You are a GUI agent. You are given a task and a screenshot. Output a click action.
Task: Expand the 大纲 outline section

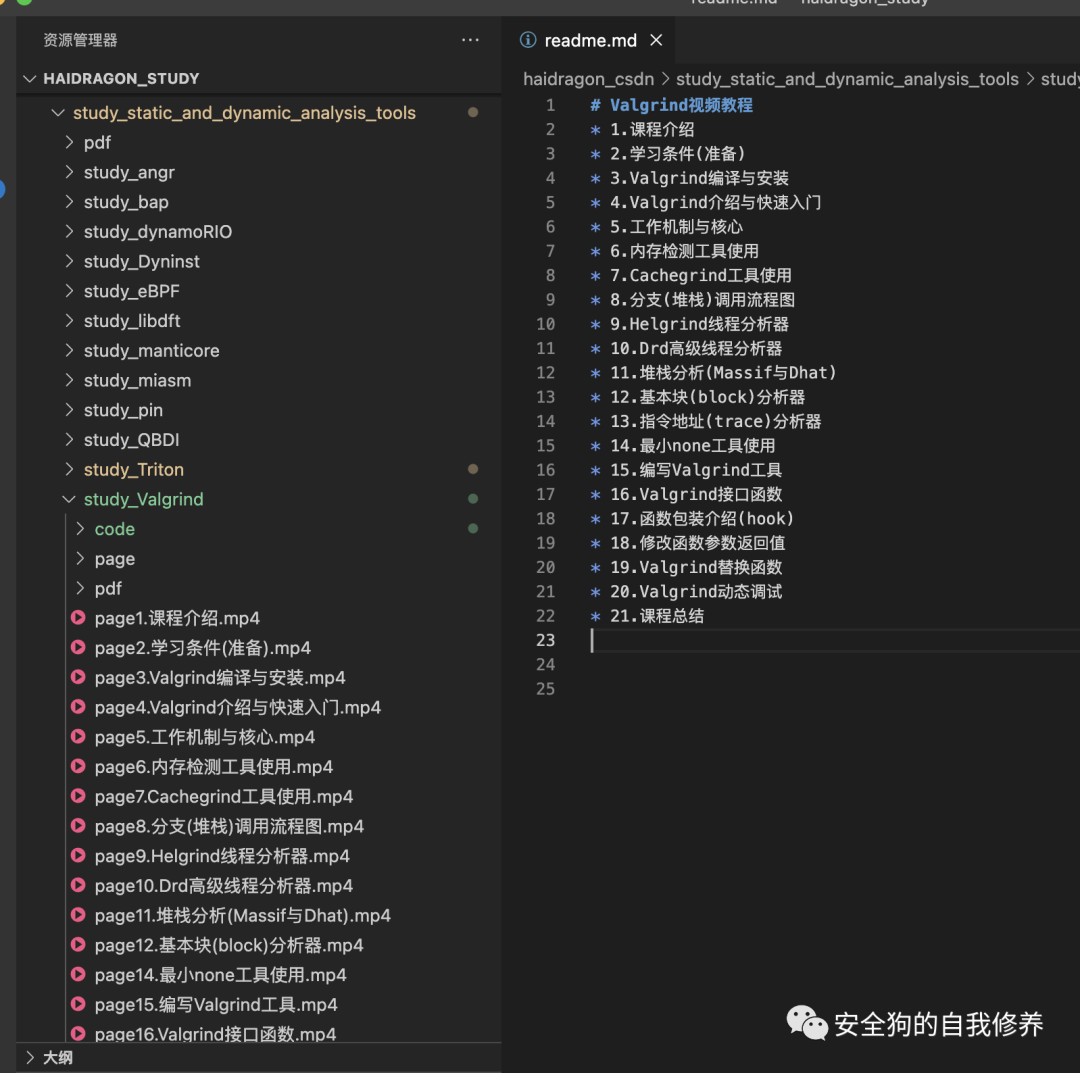click(29, 1056)
